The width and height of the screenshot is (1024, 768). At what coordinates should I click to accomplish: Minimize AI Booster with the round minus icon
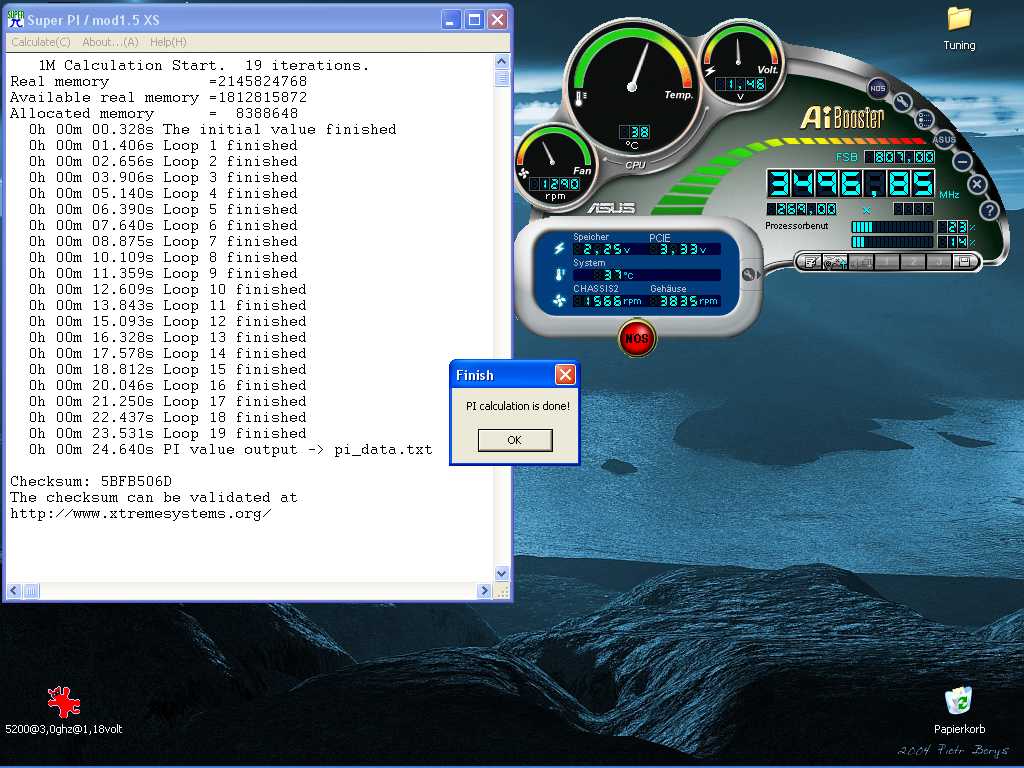pos(961,161)
